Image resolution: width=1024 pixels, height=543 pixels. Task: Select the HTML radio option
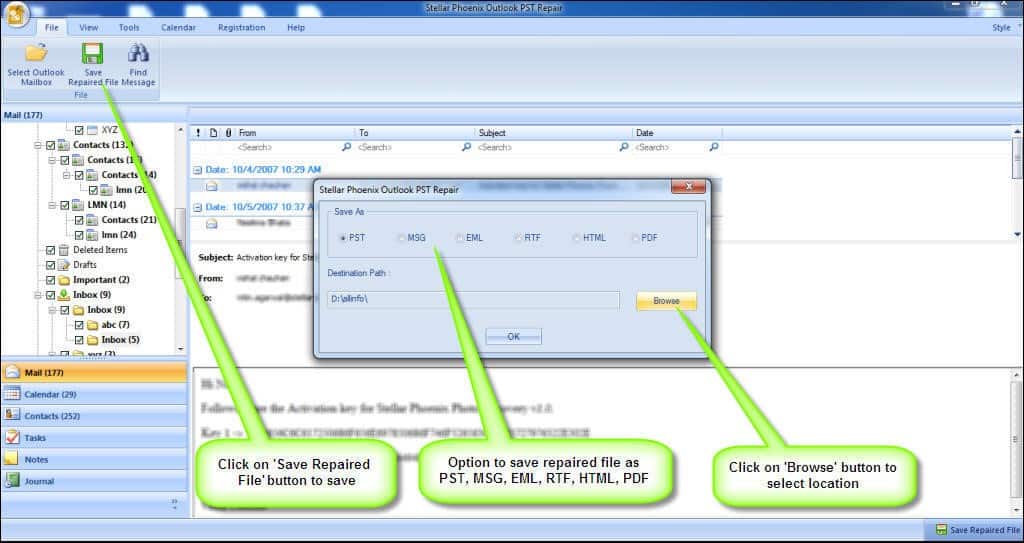(x=576, y=238)
